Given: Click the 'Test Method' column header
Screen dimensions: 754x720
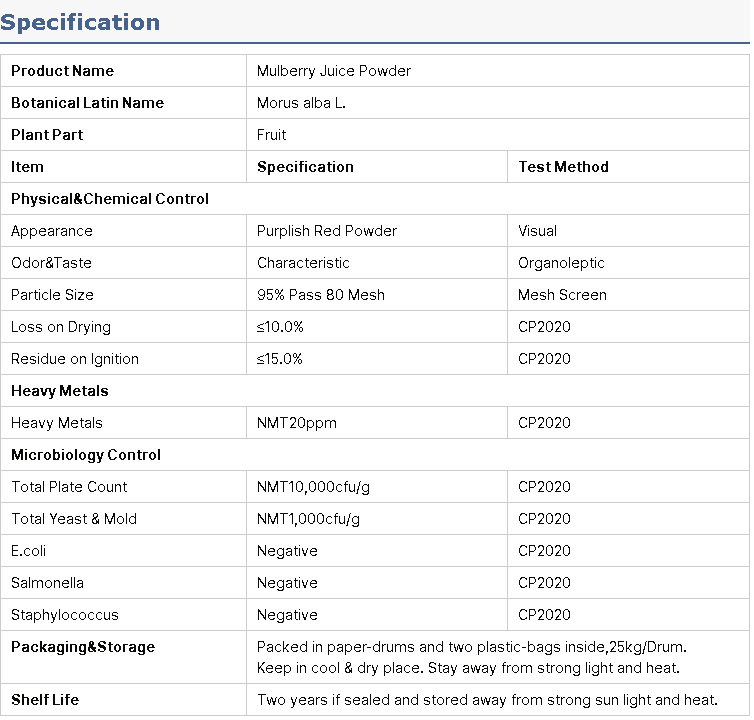Looking at the screenshot, I should tap(628, 167).
